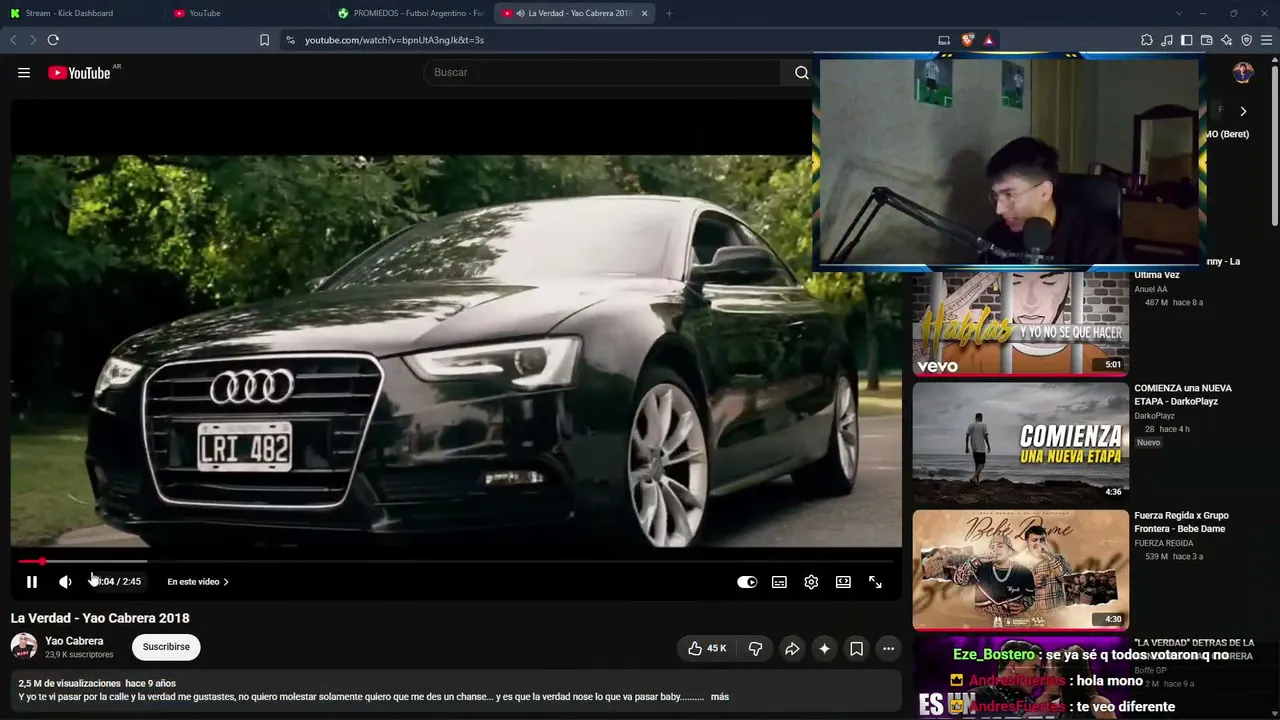Screen dimensions: 1280x720
Task: Switch the player to theater mode
Action: coord(843,582)
